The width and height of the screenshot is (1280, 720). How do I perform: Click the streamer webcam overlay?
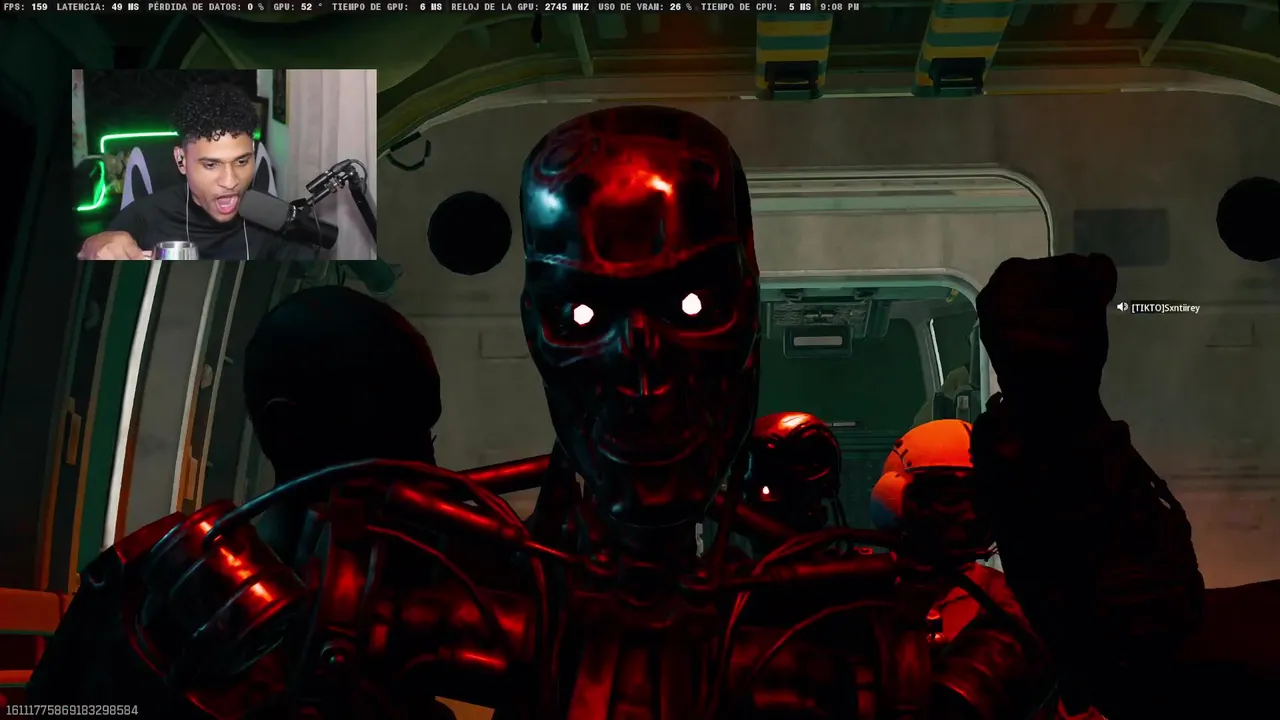tap(225, 165)
